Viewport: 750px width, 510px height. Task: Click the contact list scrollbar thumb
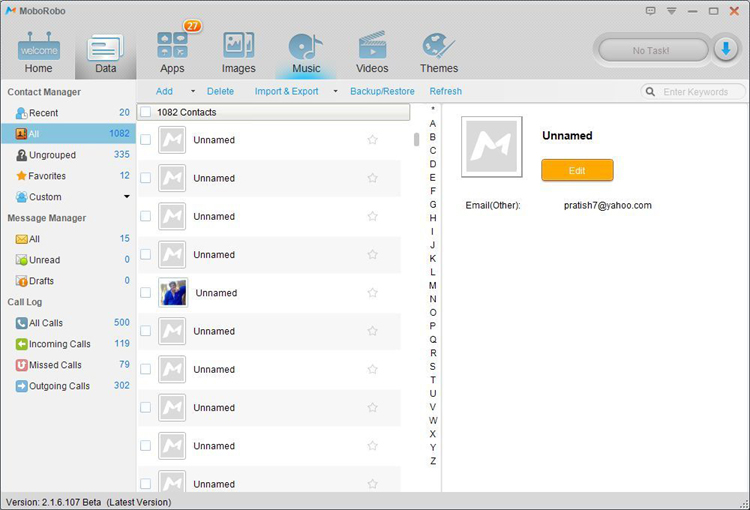(416, 140)
